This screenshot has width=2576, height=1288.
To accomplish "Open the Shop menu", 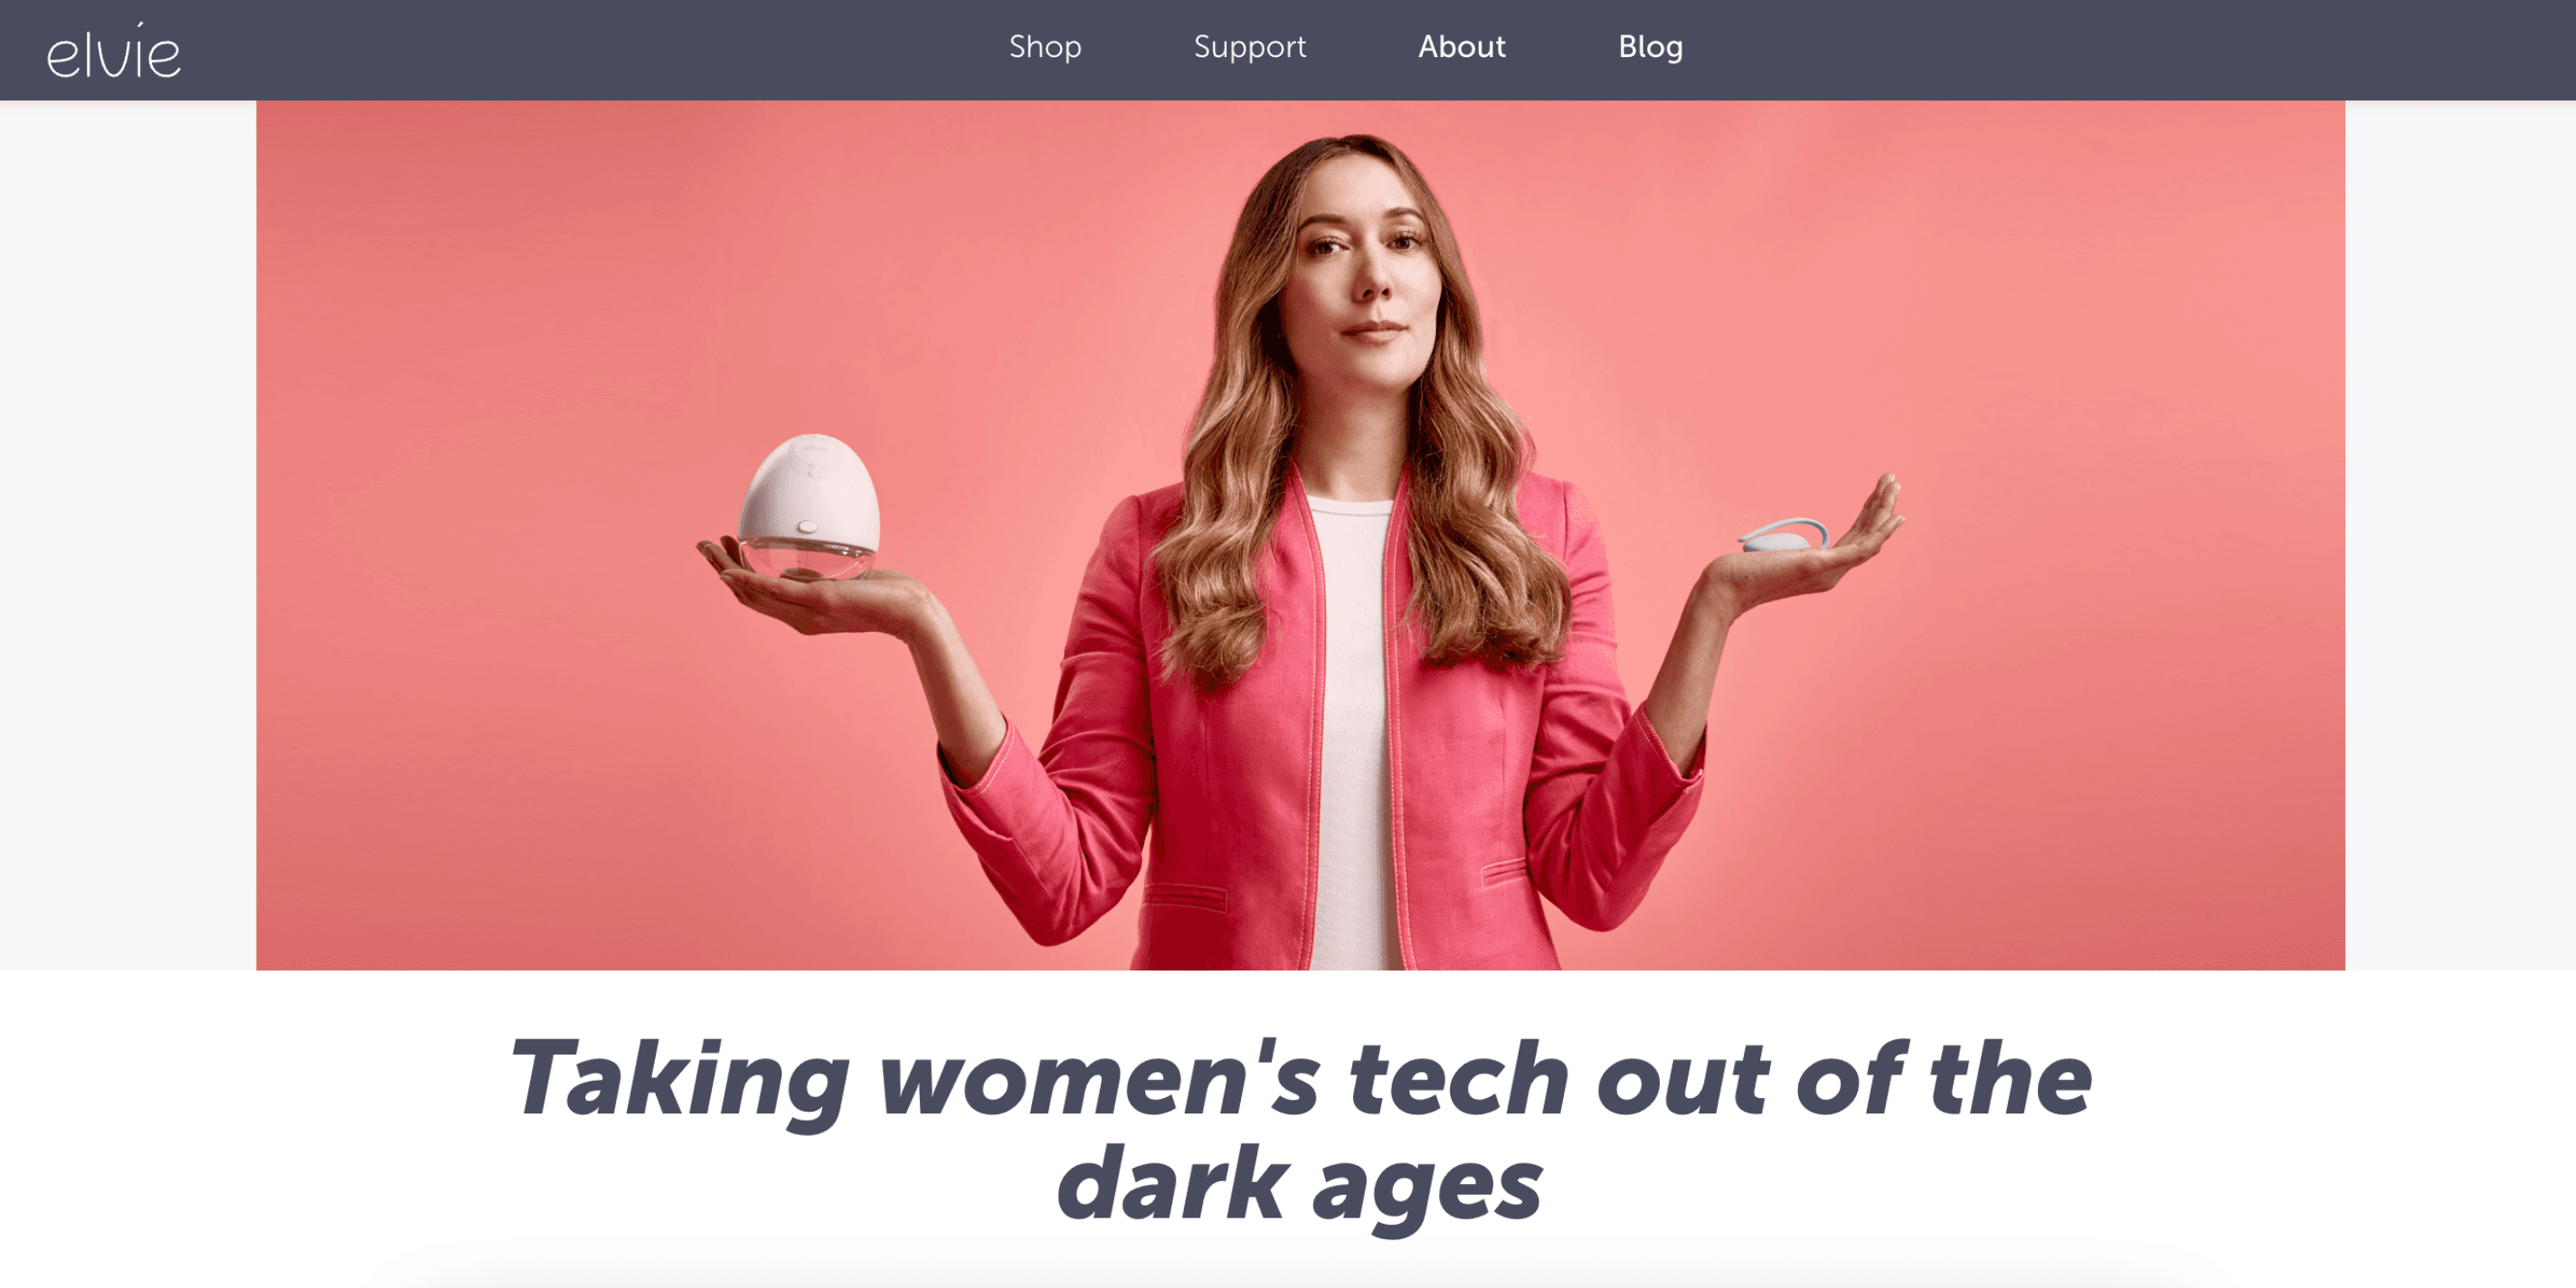I will click(x=1045, y=47).
